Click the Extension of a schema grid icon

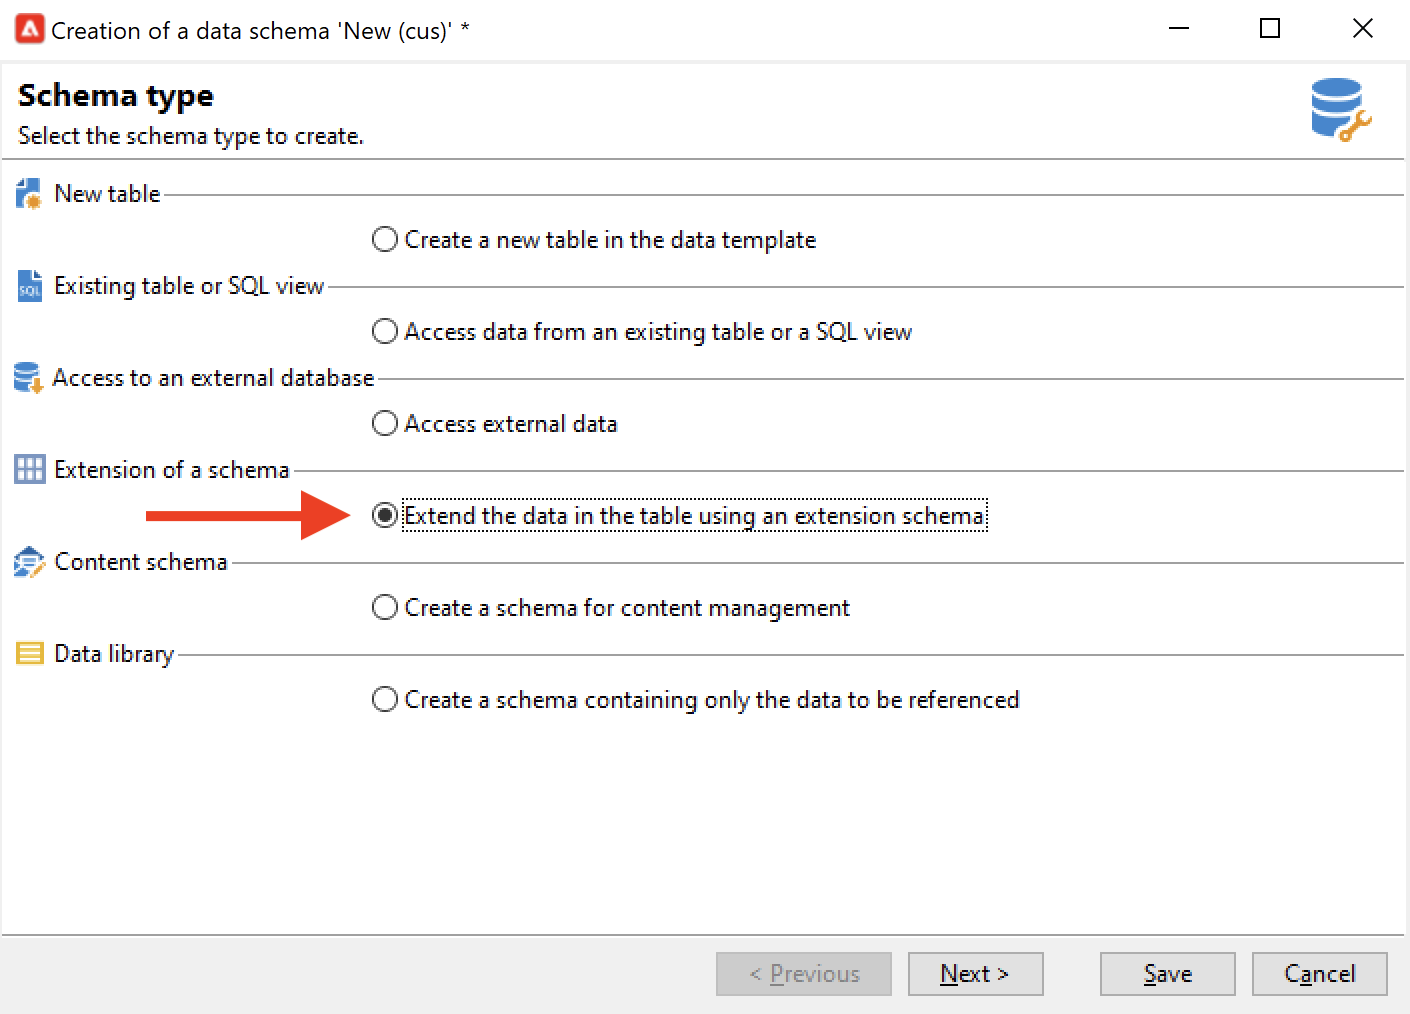coord(30,469)
